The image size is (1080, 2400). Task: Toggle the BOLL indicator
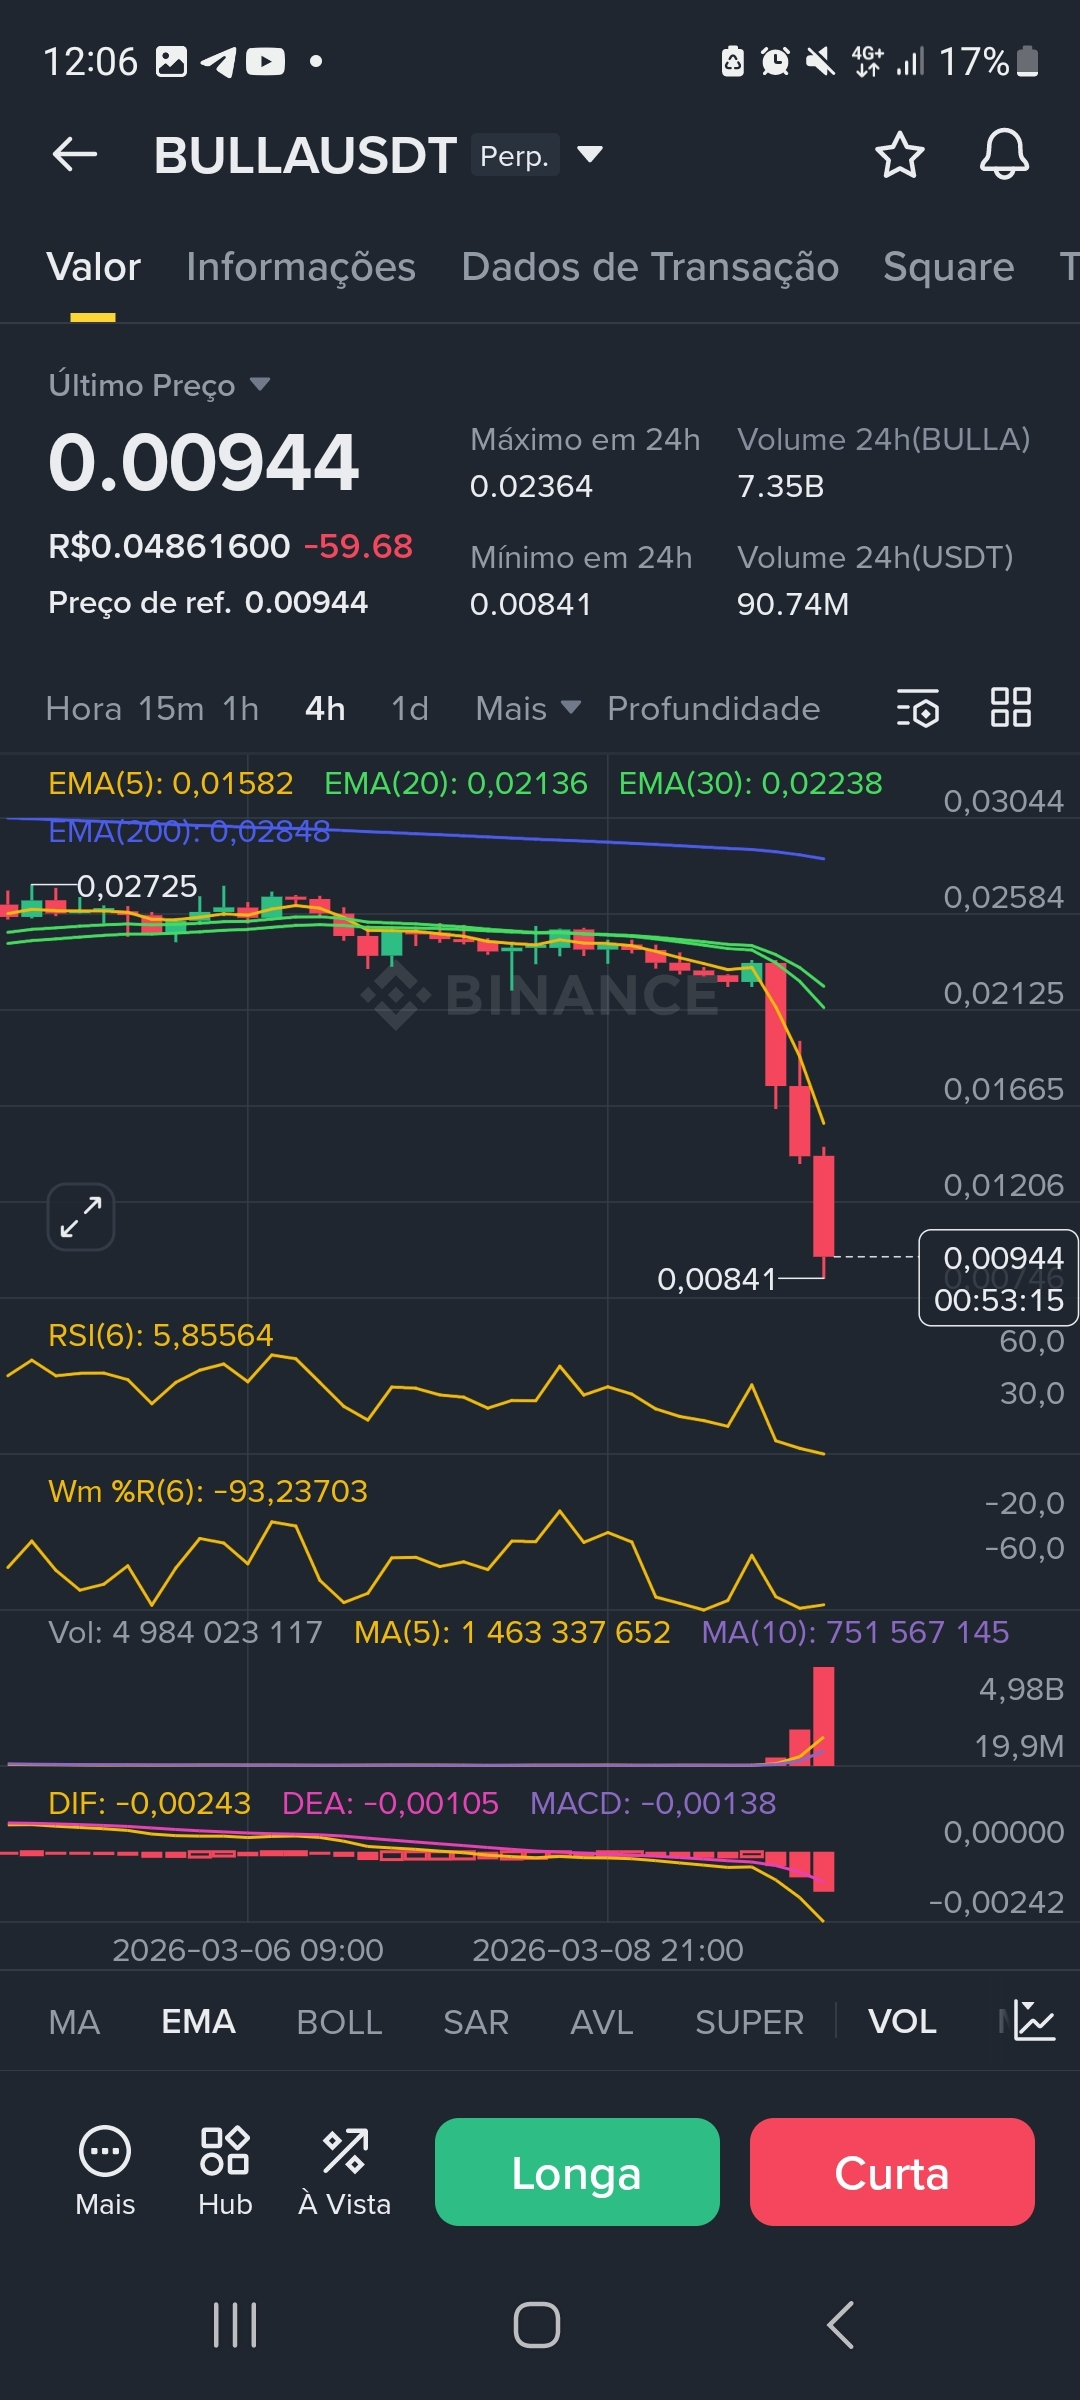(x=339, y=2022)
